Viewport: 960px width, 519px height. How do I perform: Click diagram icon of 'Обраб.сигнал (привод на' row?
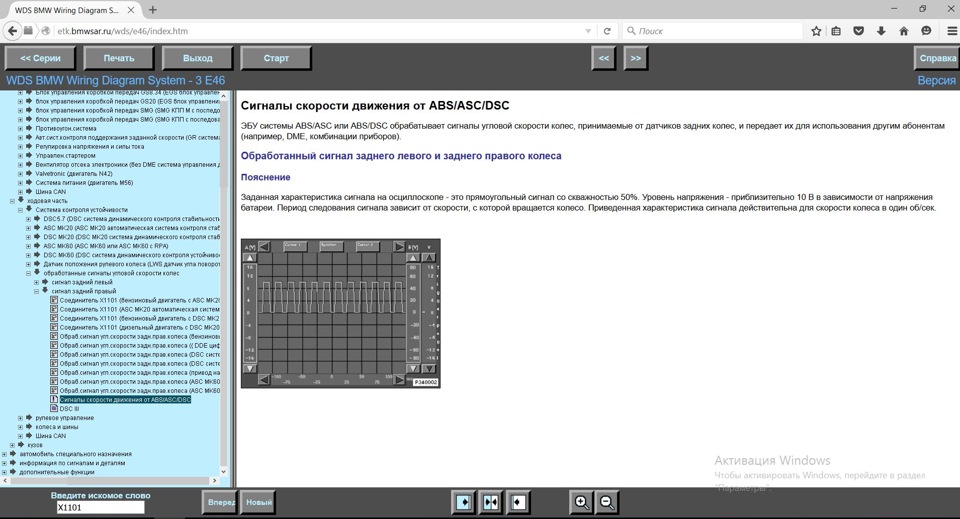click(54, 372)
